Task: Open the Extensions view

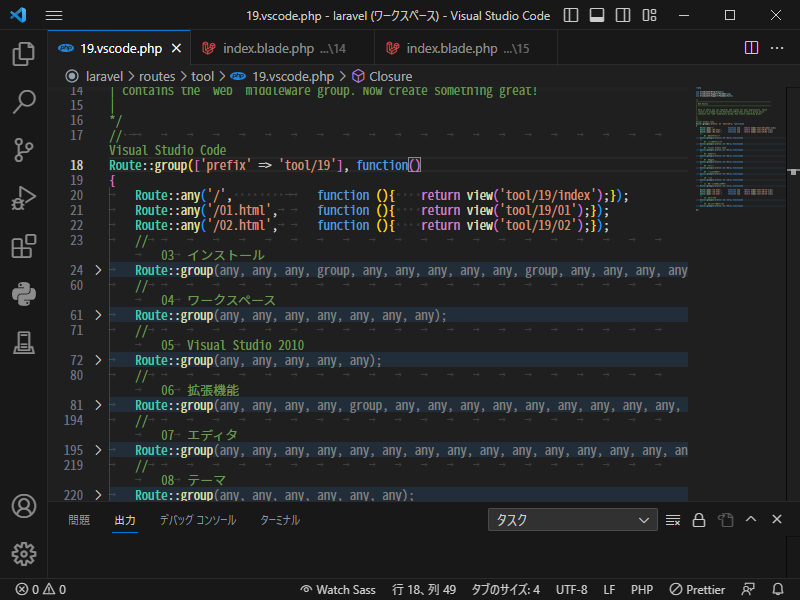Action: point(23,246)
